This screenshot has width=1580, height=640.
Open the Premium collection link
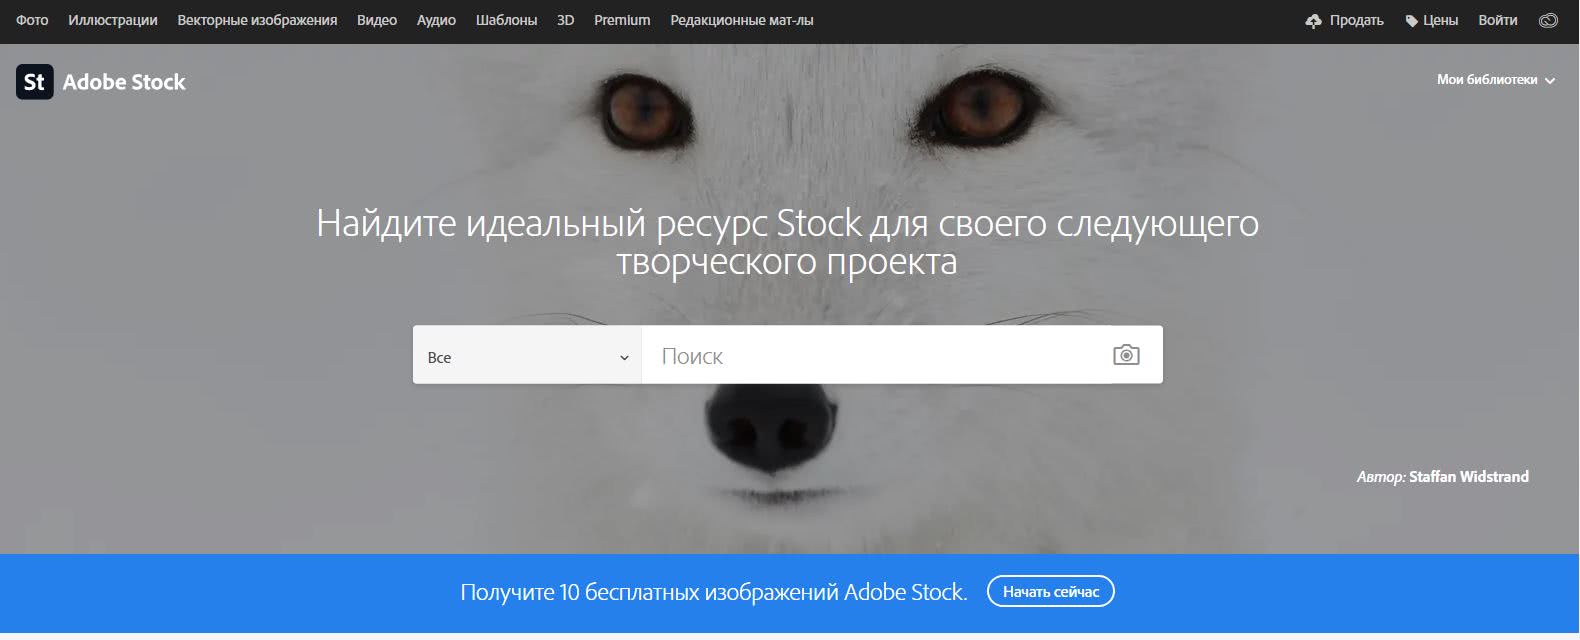tap(622, 20)
